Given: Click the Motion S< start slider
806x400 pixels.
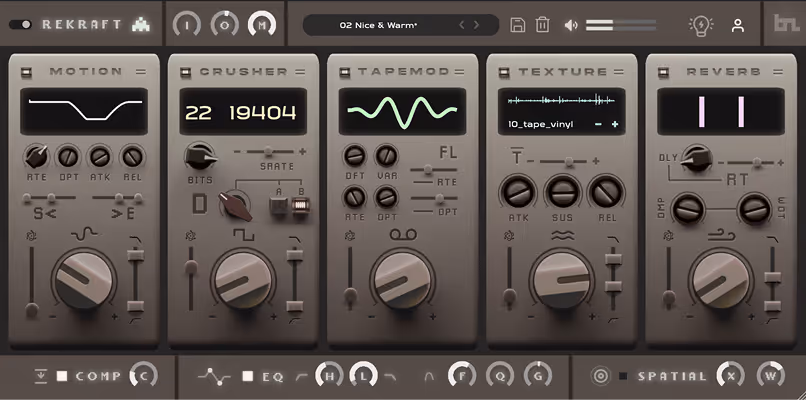Looking at the screenshot, I should [49, 197].
